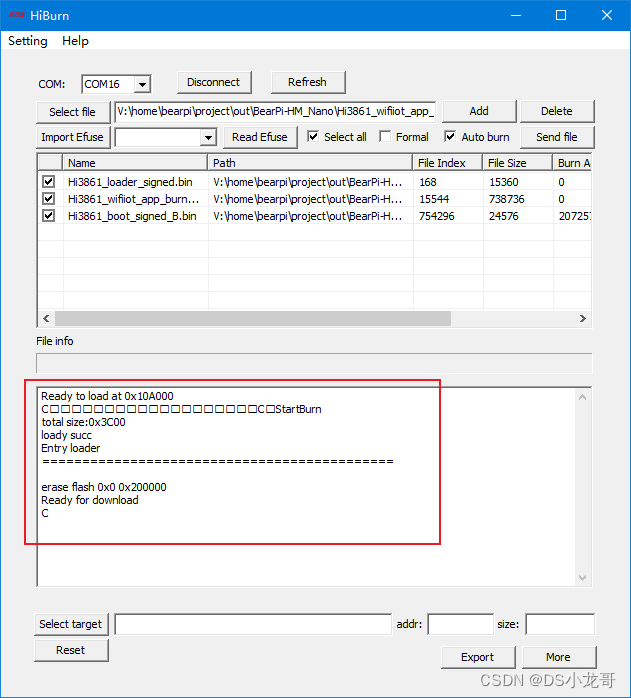Click the Path column header

[310, 163]
